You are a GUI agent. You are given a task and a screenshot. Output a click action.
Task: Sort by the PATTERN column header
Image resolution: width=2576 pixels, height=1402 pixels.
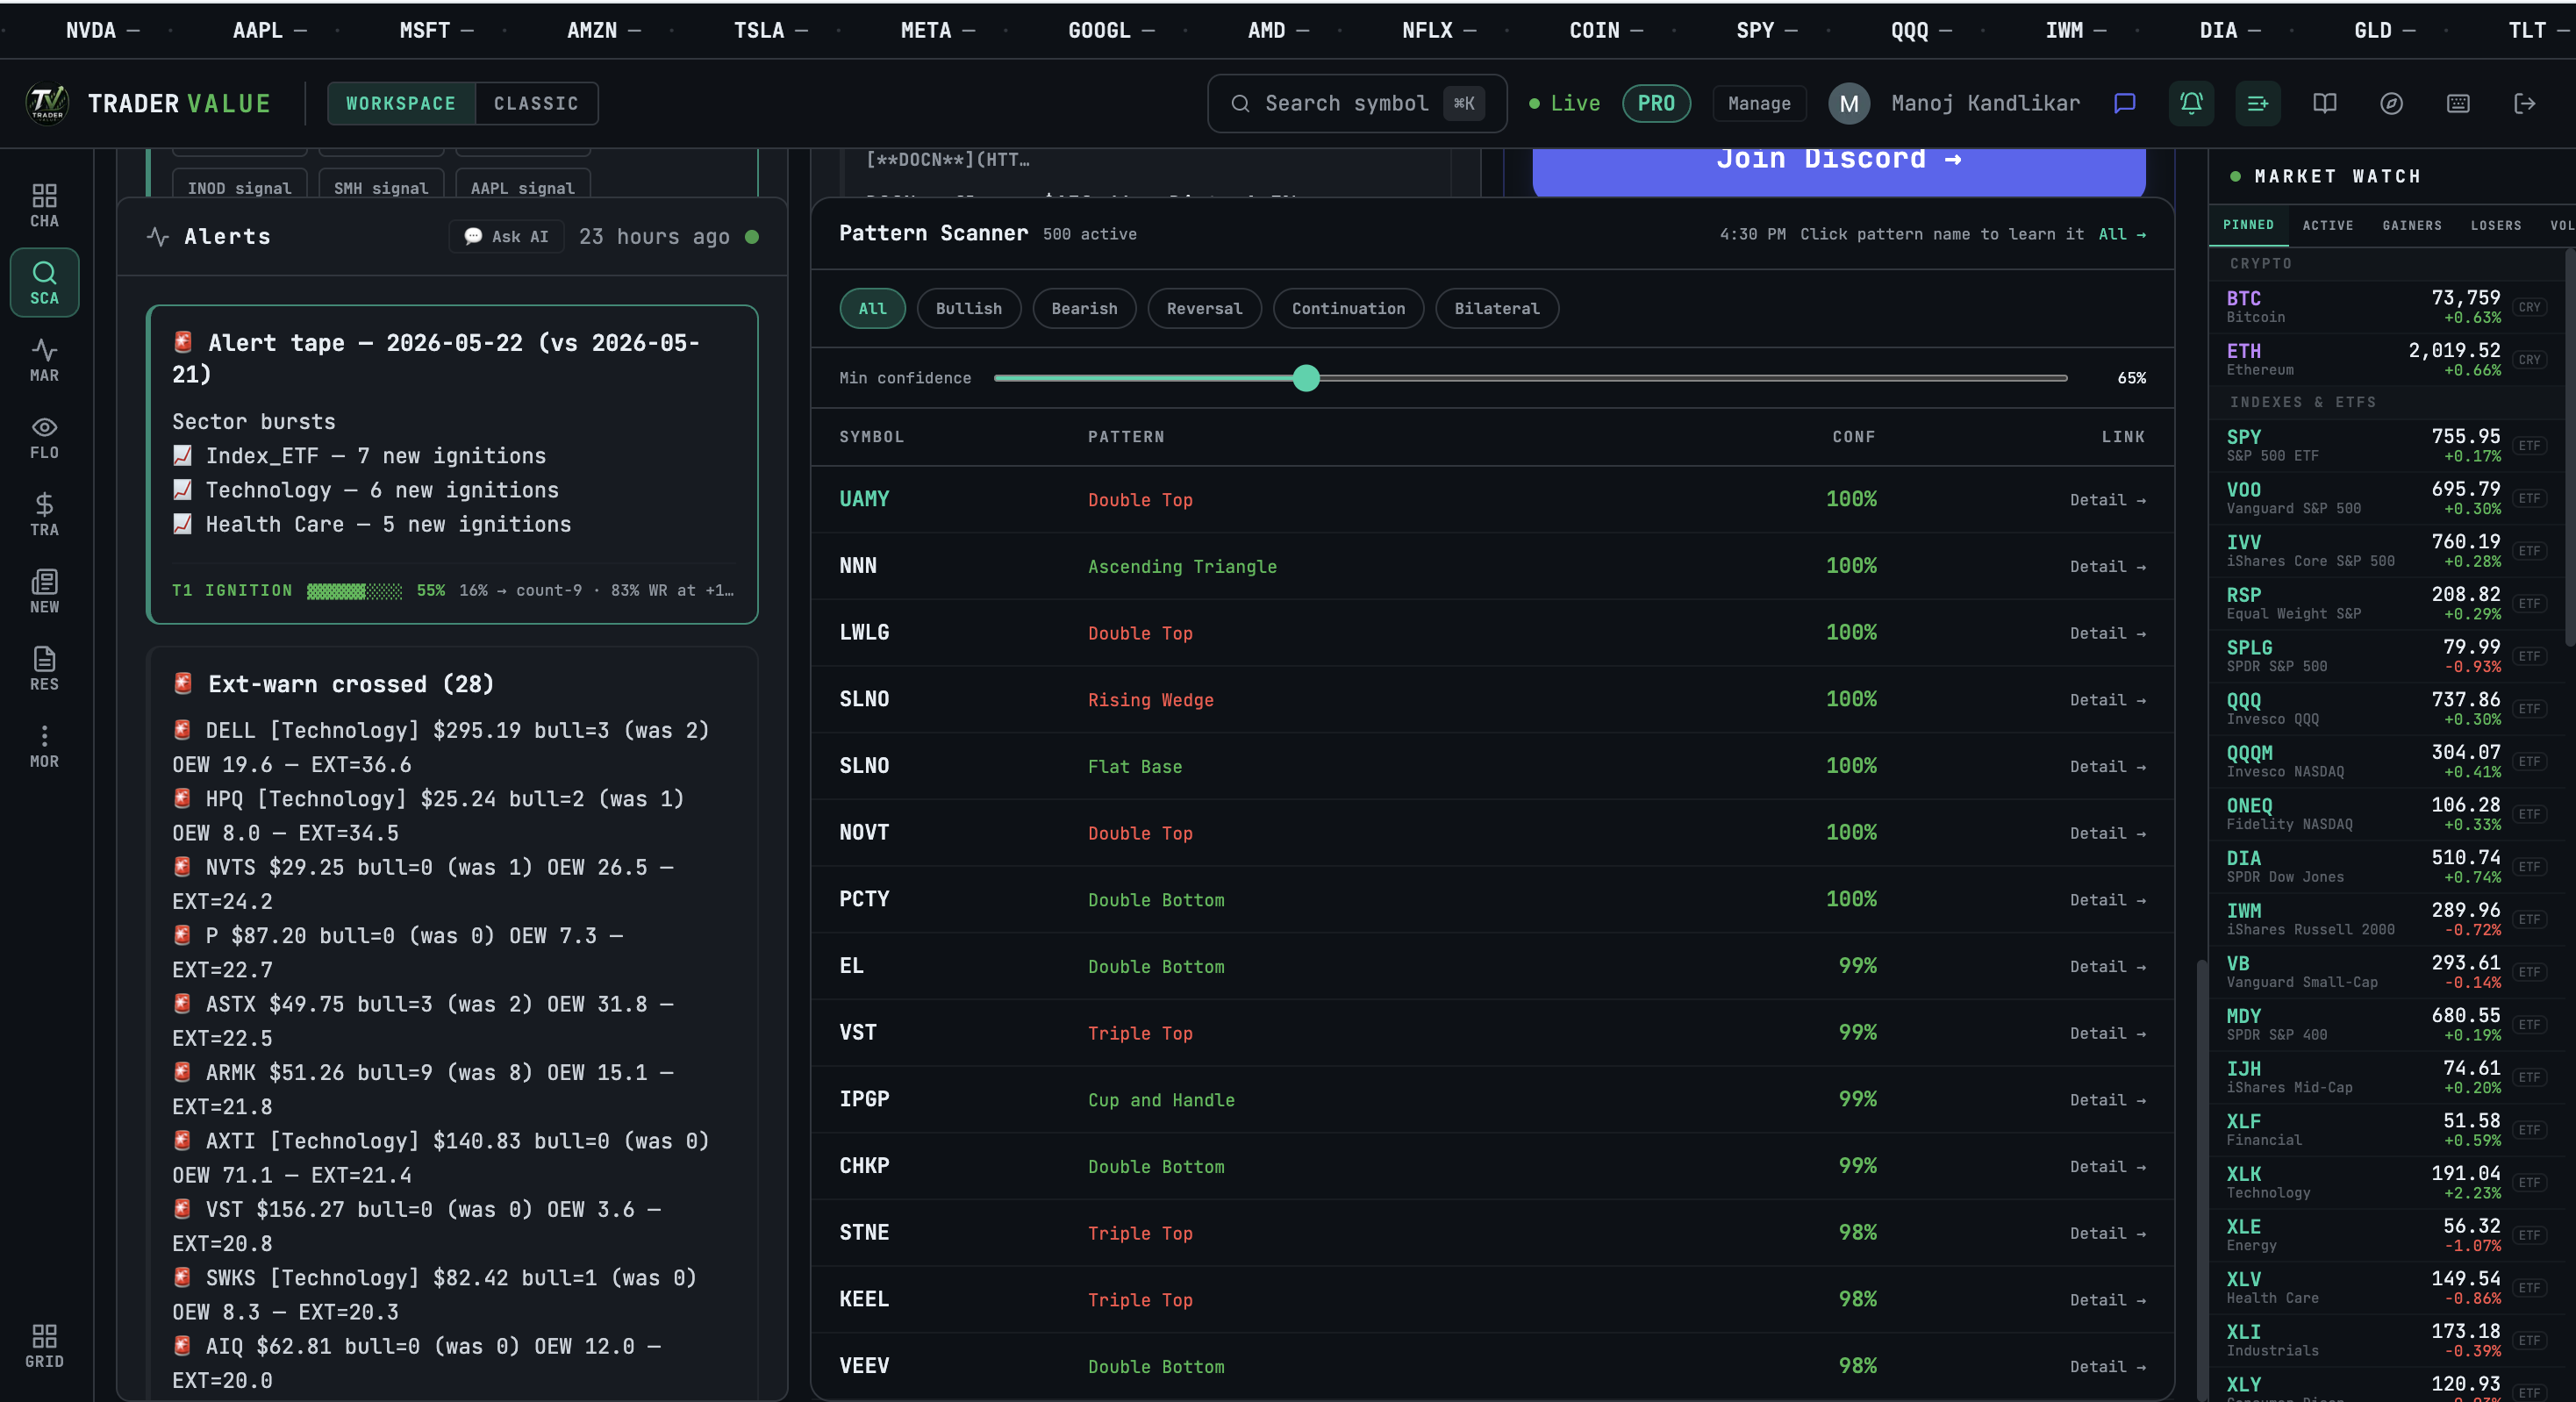tap(1126, 437)
